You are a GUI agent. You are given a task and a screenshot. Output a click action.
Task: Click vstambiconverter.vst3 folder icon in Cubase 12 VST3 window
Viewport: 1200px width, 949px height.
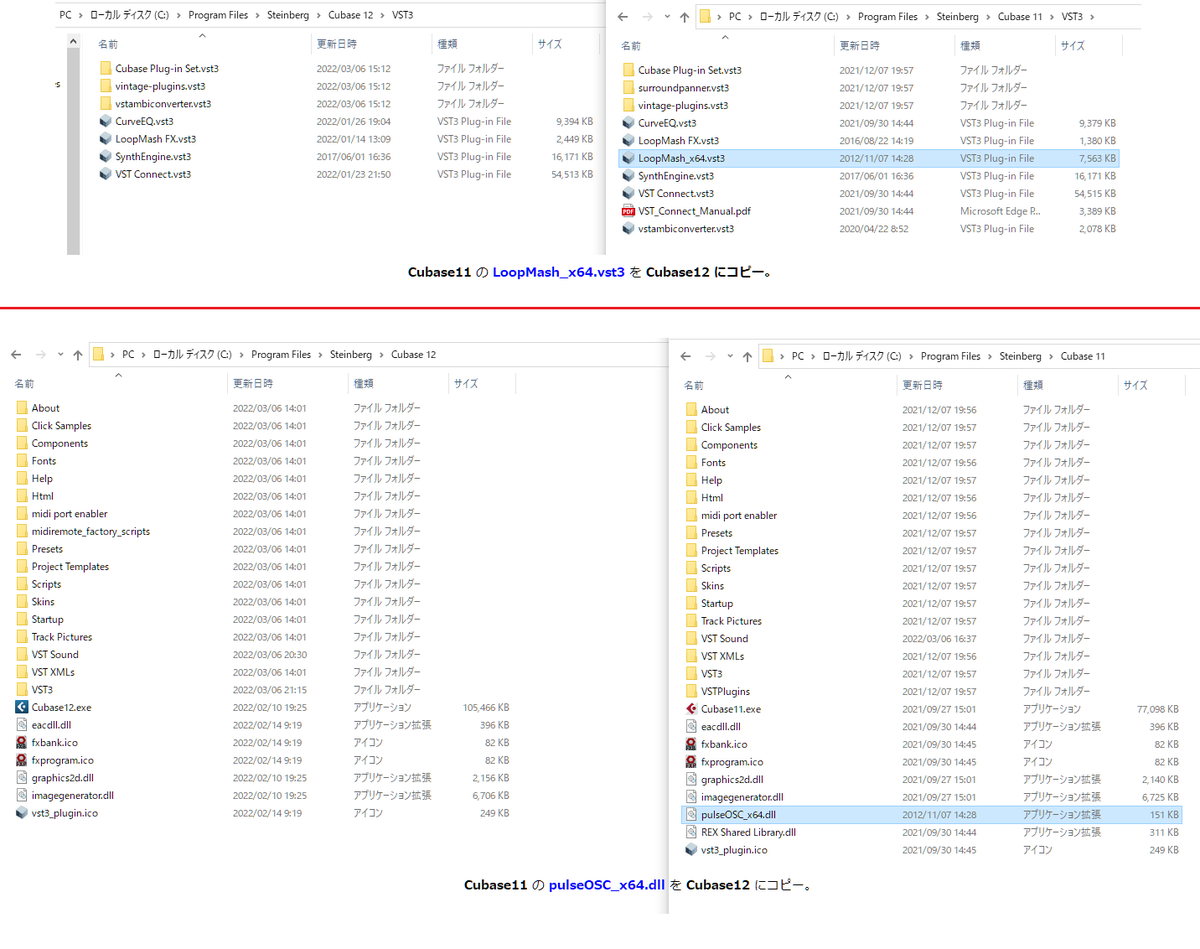(106, 104)
